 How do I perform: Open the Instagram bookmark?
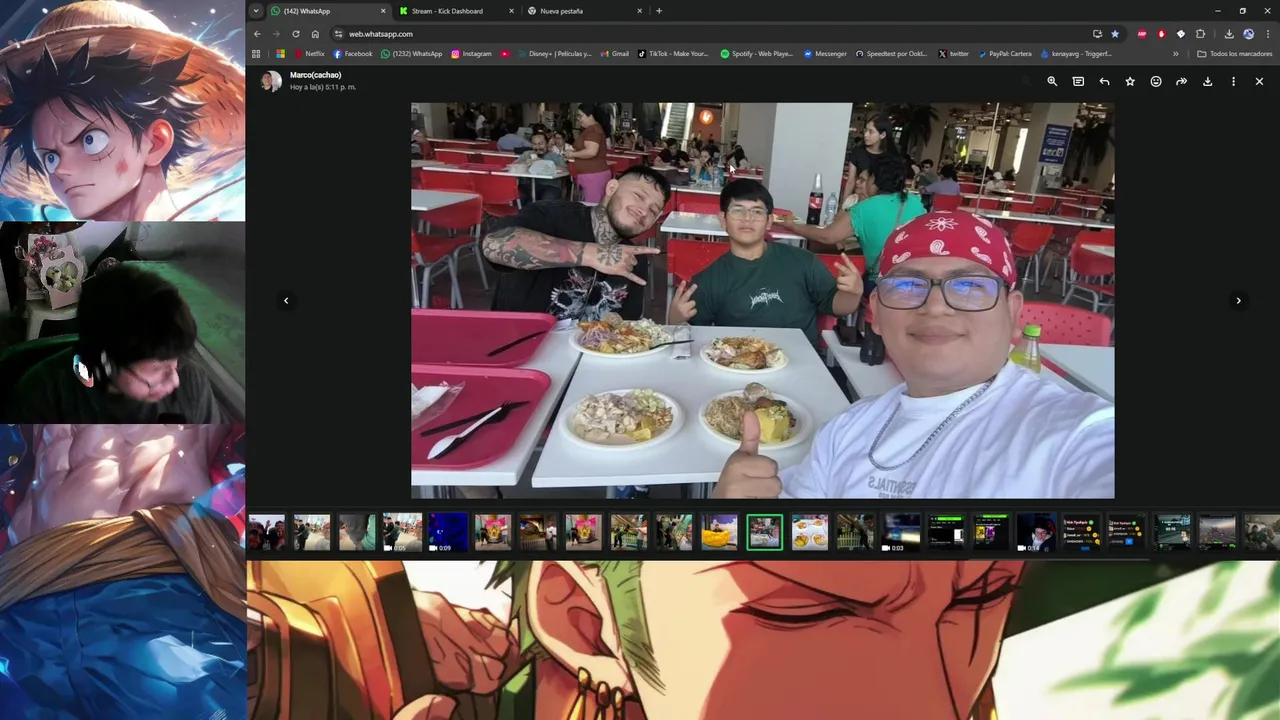tap(471, 54)
